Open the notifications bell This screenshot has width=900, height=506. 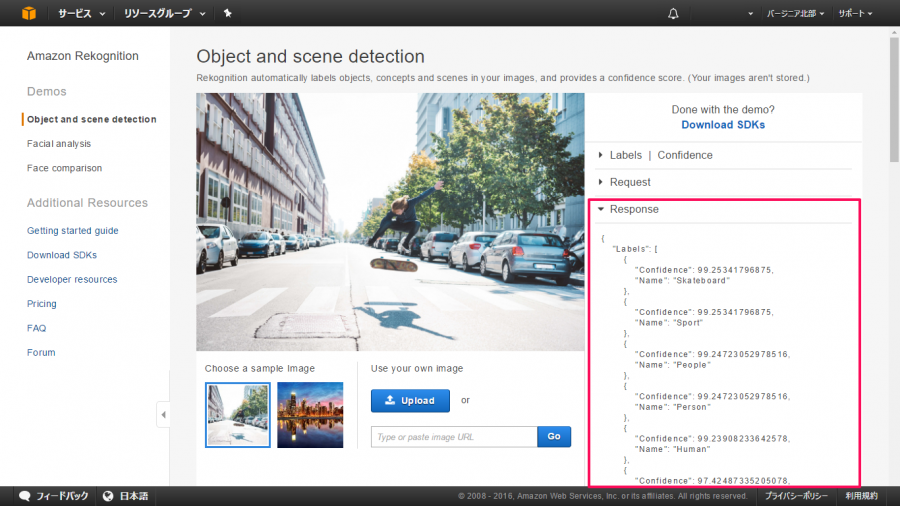coord(673,13)
